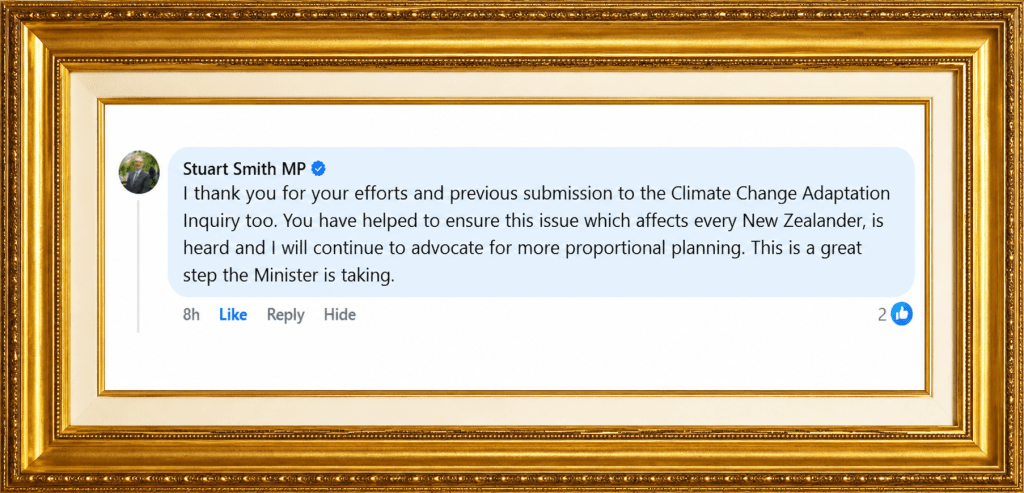Image resolution: width=1024 pixels, height=493 pixels.
Task: Click the blue verified badge icon
Action: point(318,169)
